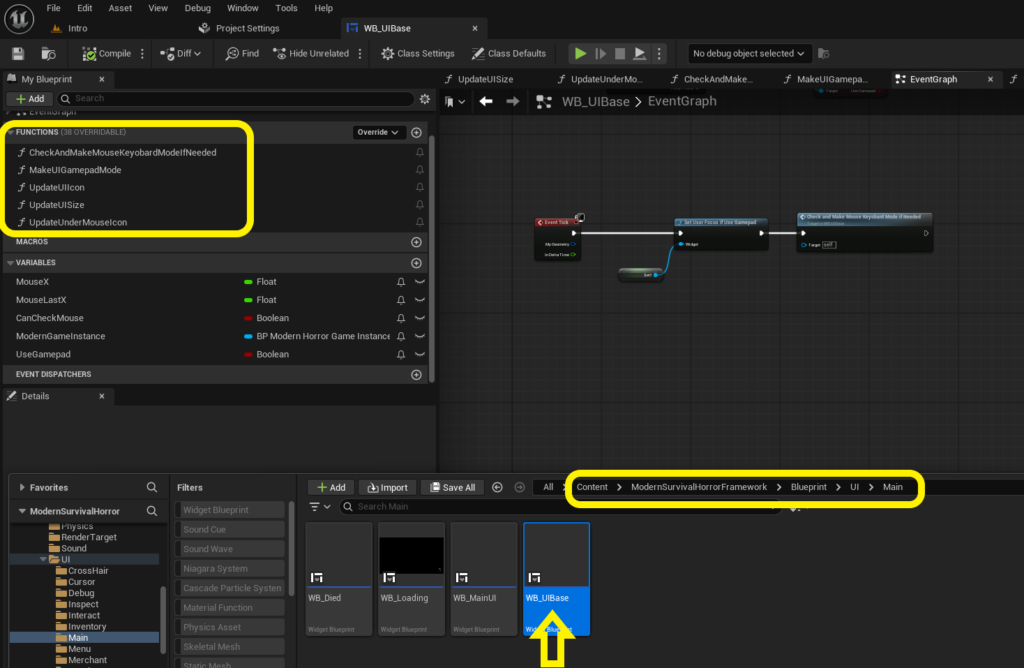Navigate back with the graph left arrow
The image size is (1024, 668).
click(x=486, y=101)
